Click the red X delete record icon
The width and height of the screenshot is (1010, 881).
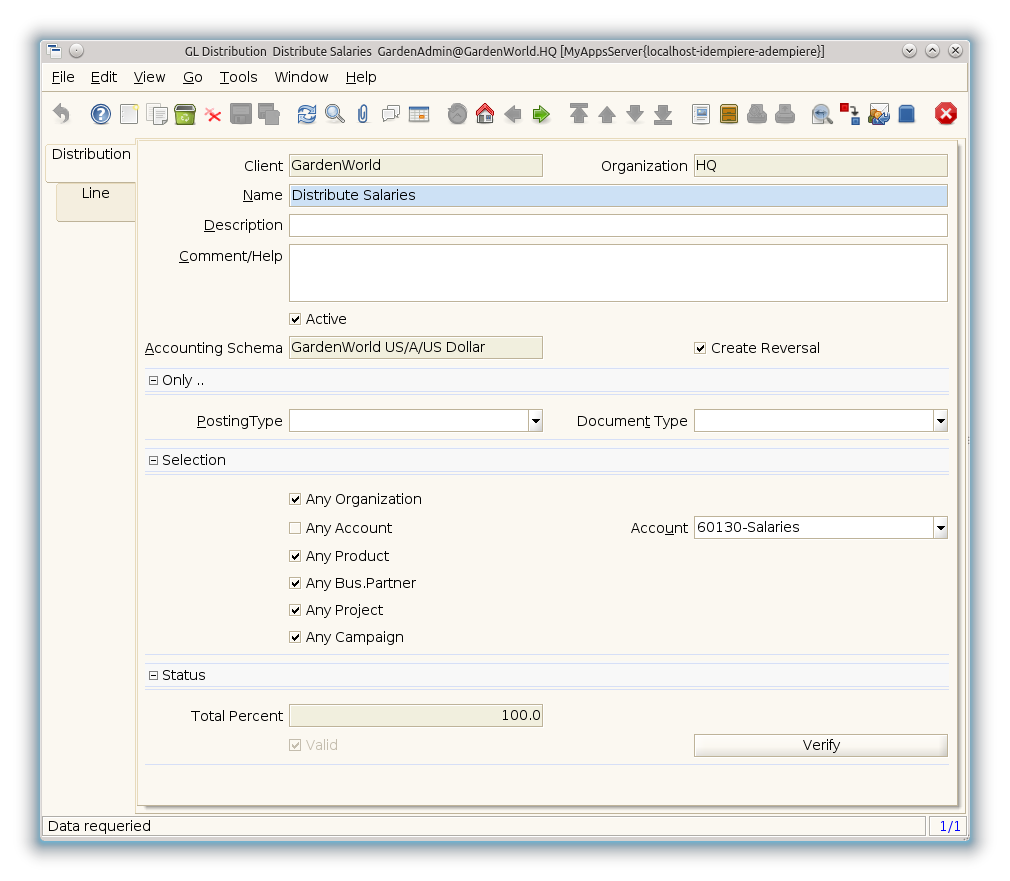(x=213, y=114)
